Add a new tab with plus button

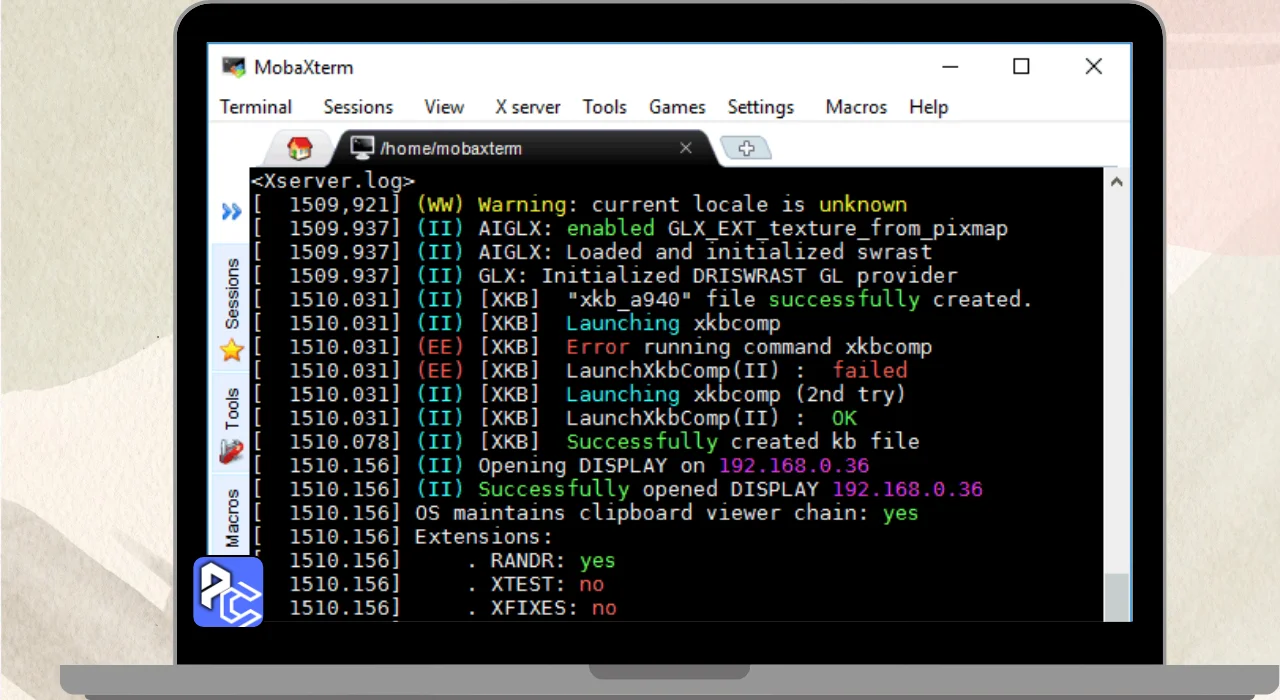point(746,148)
